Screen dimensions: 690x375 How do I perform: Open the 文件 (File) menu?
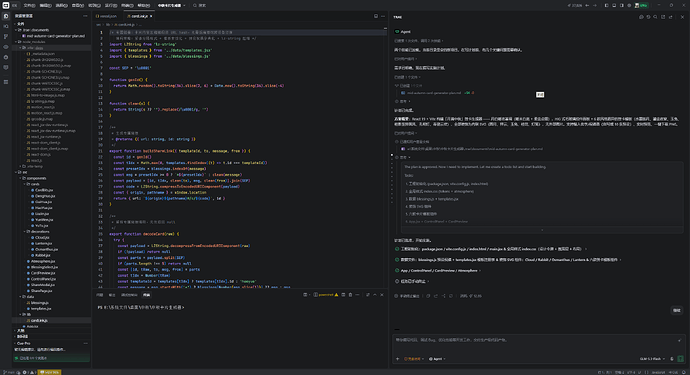click(29, 5)
